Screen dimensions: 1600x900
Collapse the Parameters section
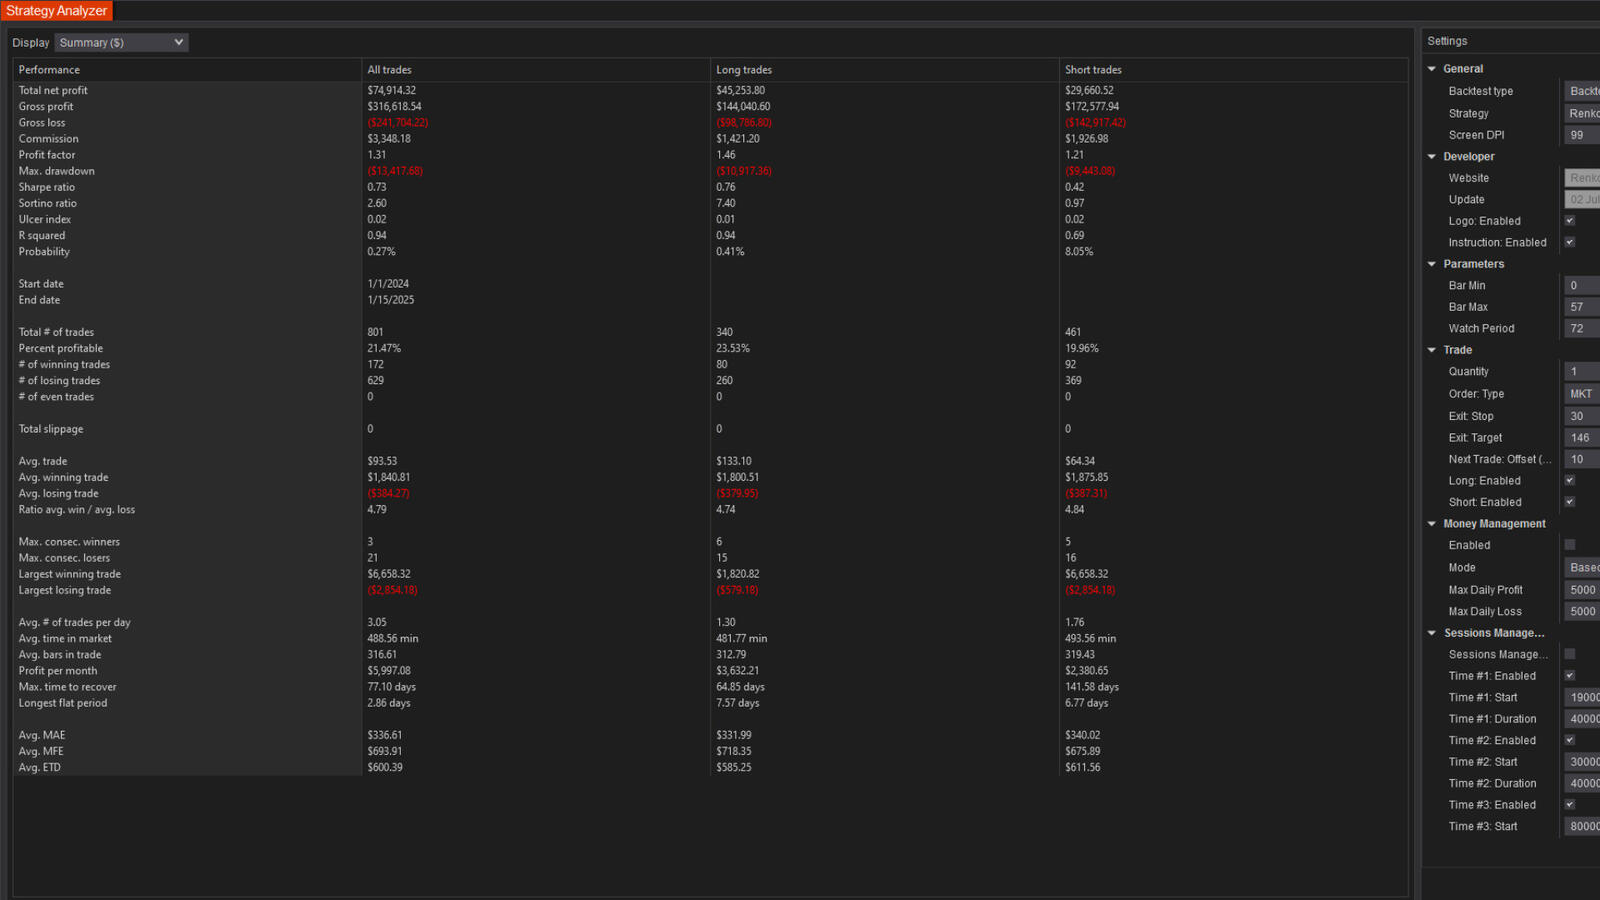click(1432, 264)
